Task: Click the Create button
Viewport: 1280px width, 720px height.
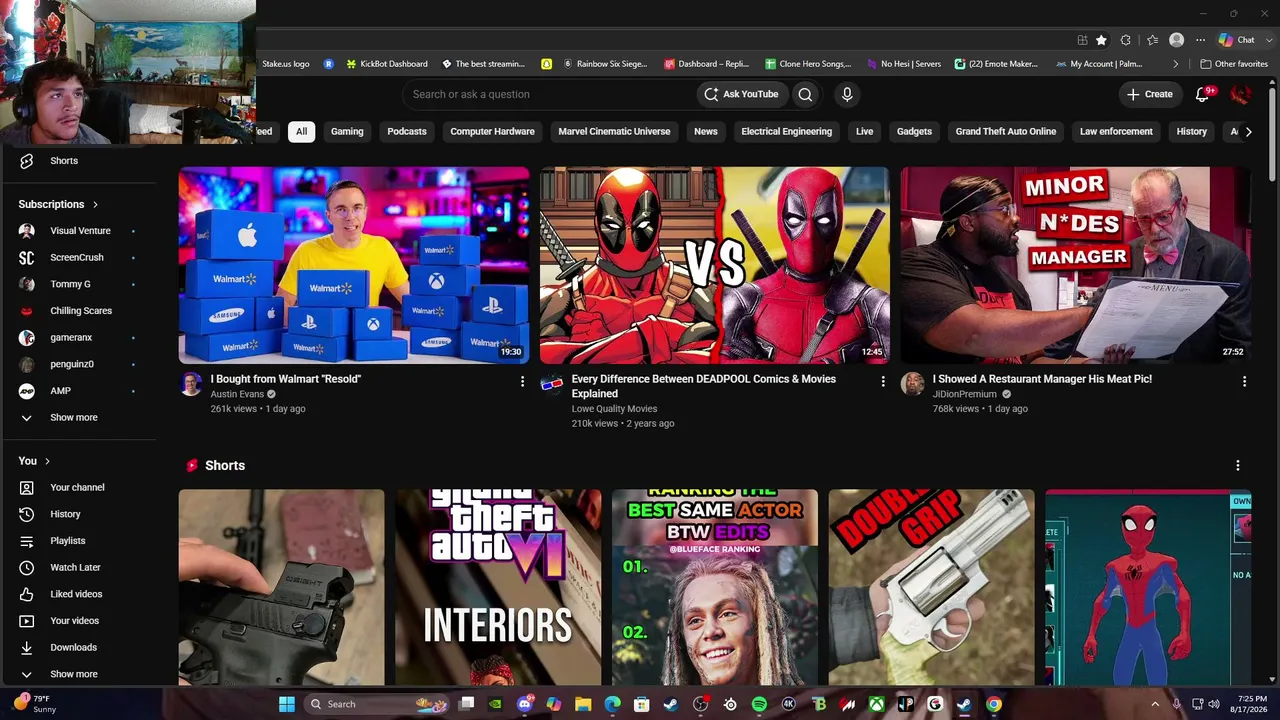Action: click(x=1150, y=94)
